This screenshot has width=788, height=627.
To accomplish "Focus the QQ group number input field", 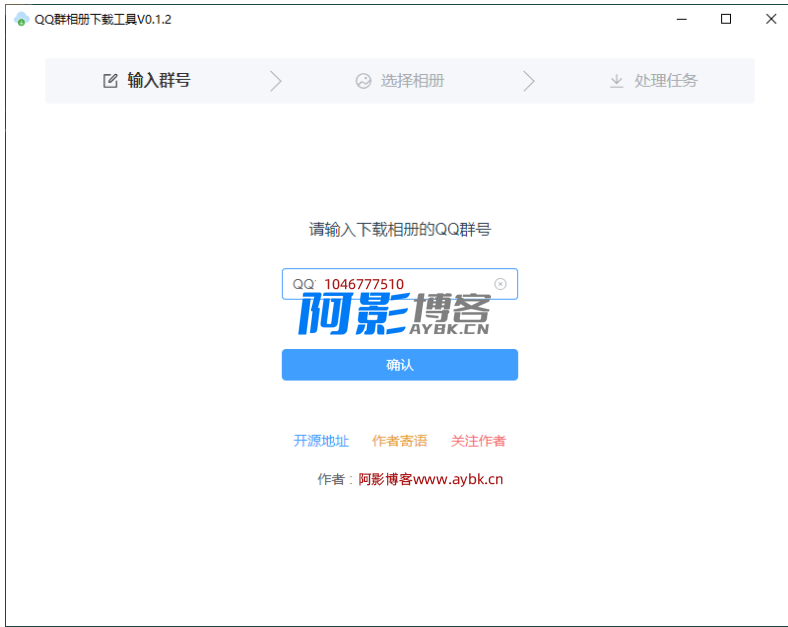I will pyautogui.click(x=400, y=284).
